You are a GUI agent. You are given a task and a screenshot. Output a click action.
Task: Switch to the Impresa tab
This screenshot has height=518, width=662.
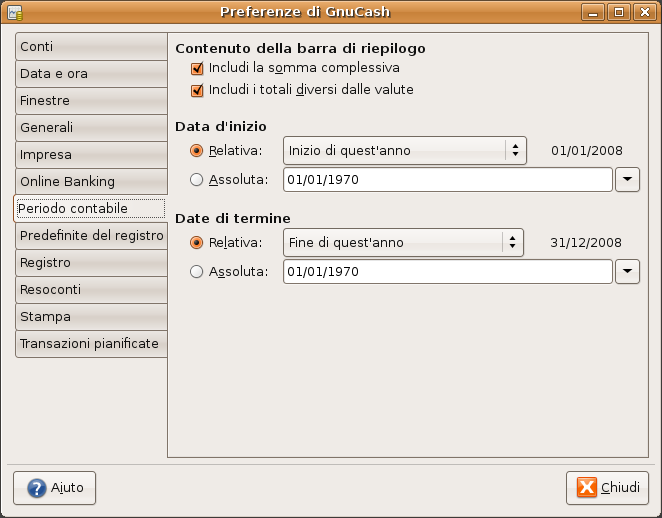pyautogui.click(x=91, y=155)
